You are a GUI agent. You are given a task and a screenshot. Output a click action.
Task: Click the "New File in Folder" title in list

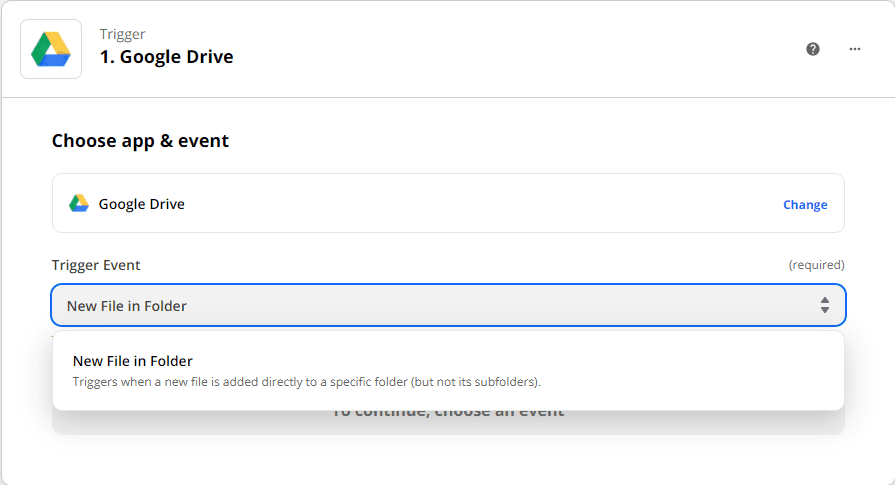(133, 361)
